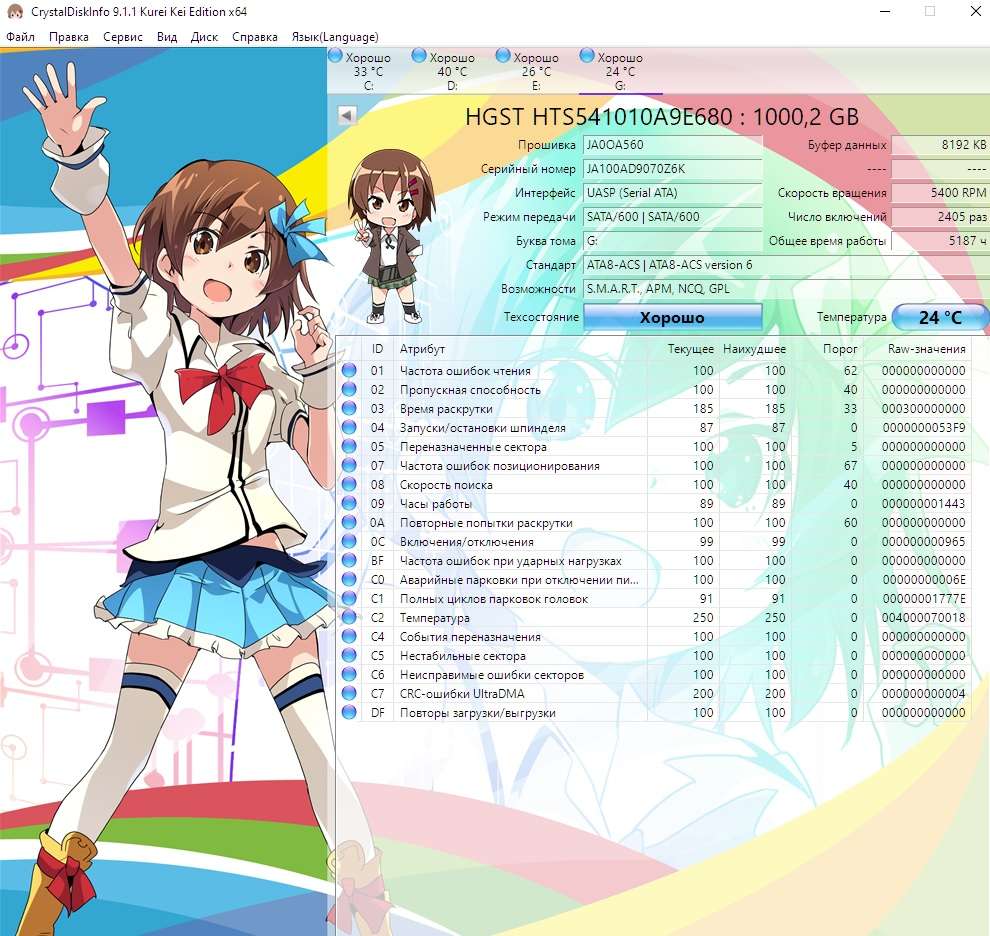This screenshot has height=936, width=990.
Task: Open the Справка menu
Action: pos(254,37)
